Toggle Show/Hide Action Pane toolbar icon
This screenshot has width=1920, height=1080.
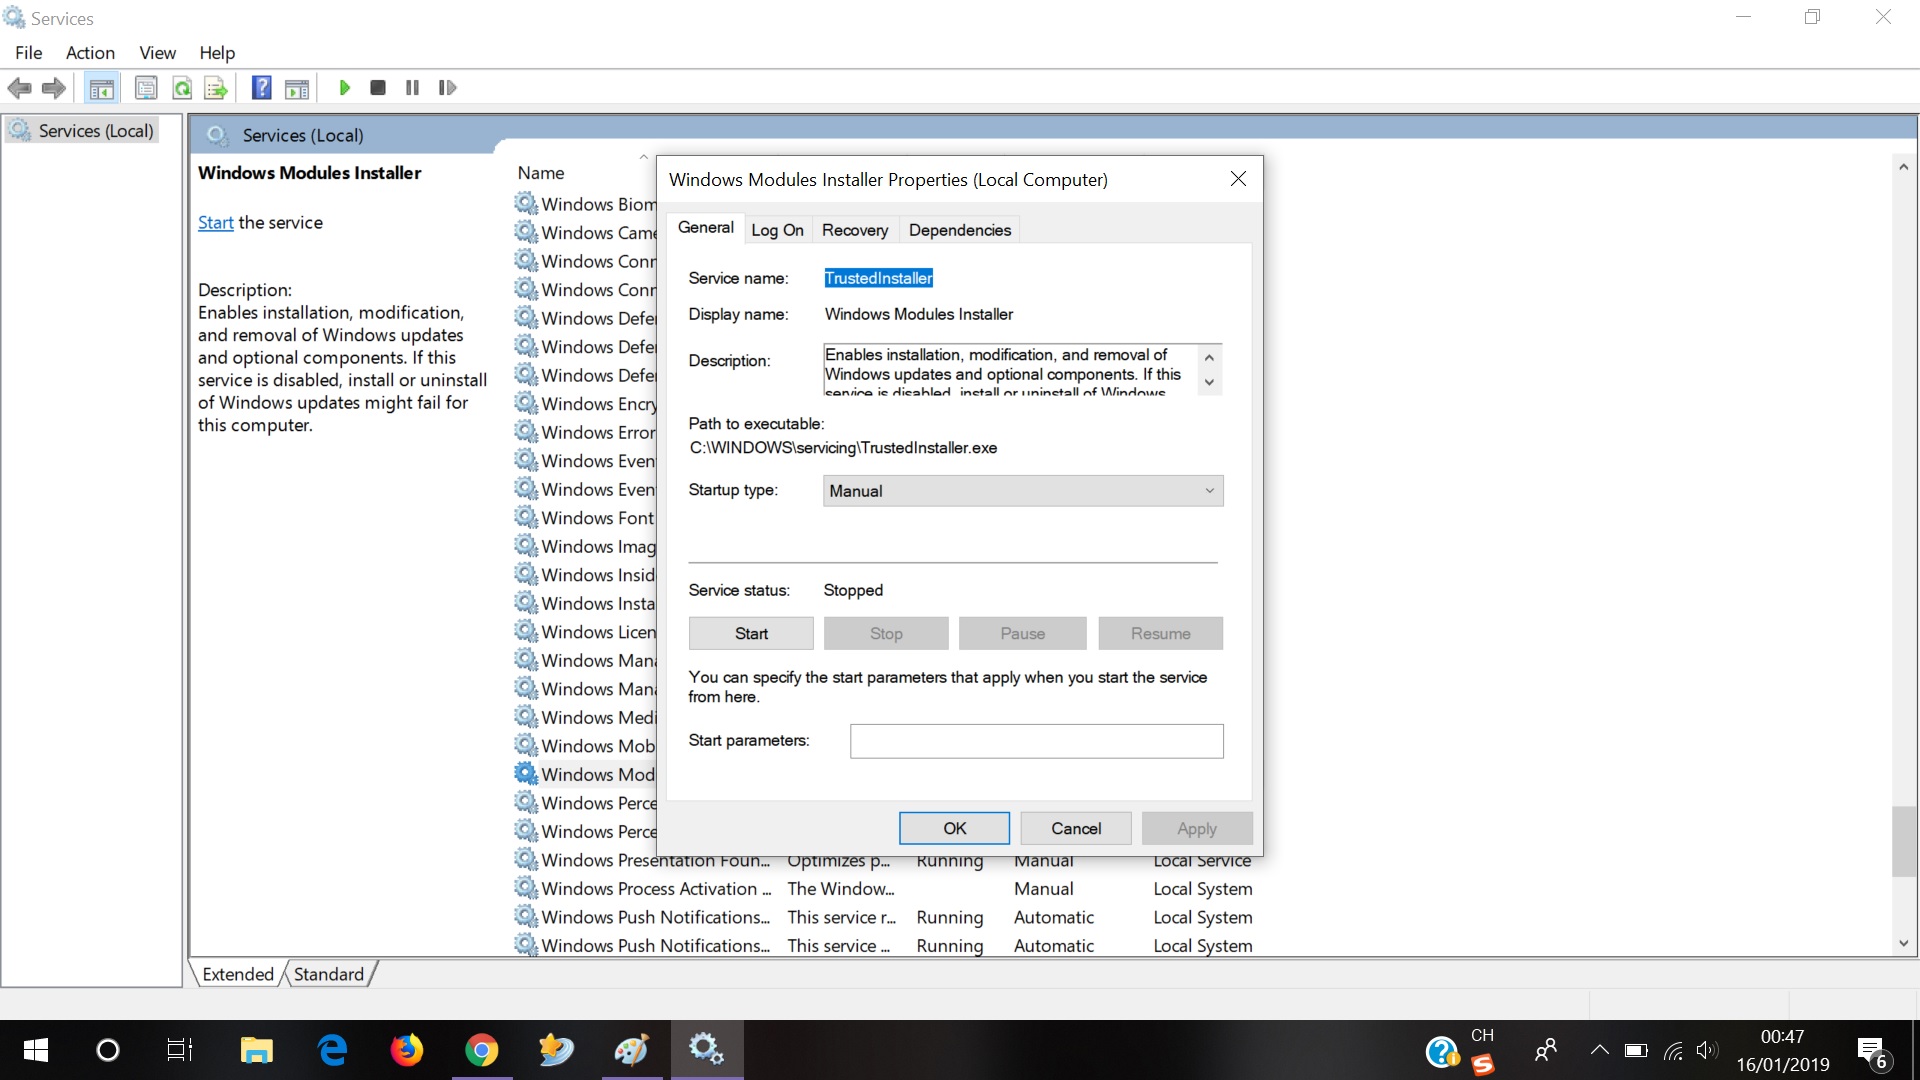[x=297, y=88]
